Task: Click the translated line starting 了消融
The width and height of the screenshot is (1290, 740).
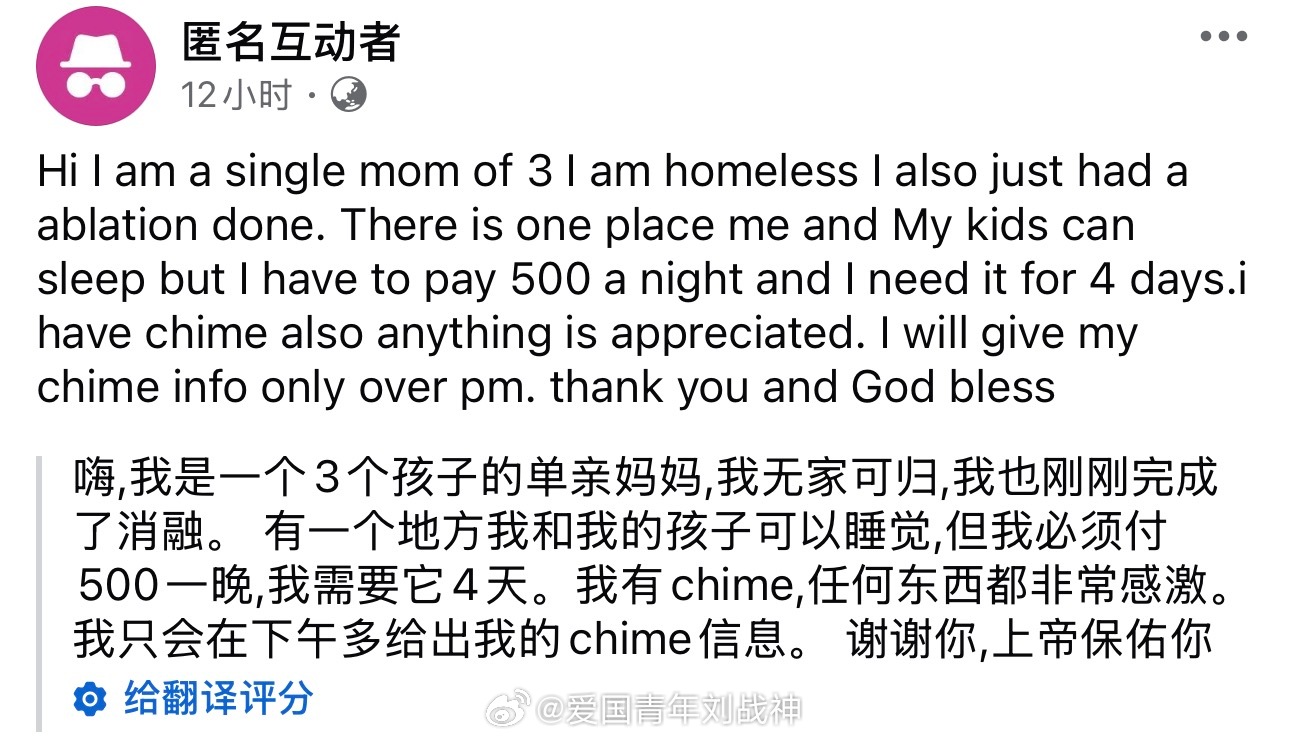Action: point(620,533)
